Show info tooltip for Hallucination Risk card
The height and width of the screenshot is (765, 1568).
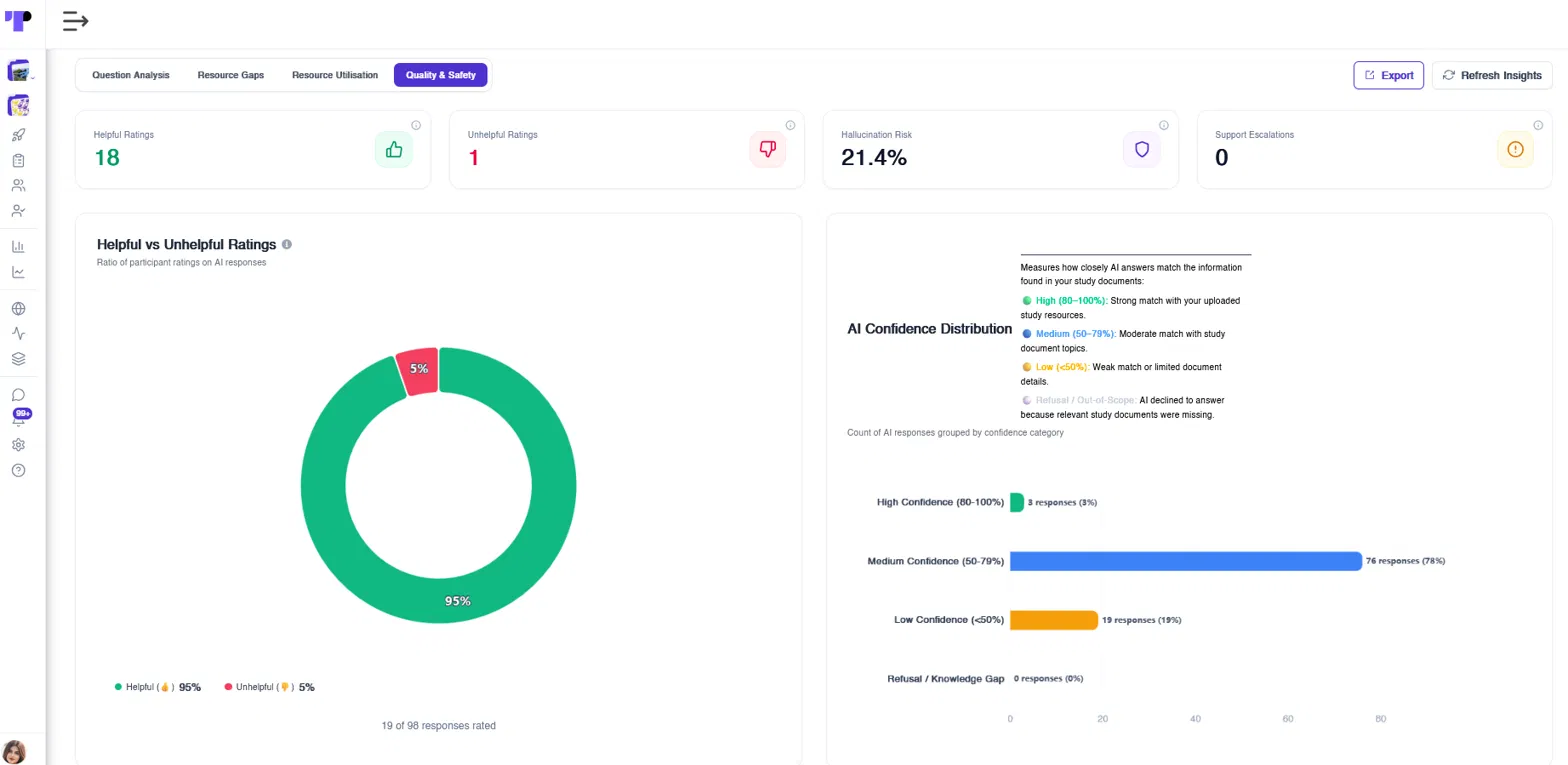(1164, 125)
